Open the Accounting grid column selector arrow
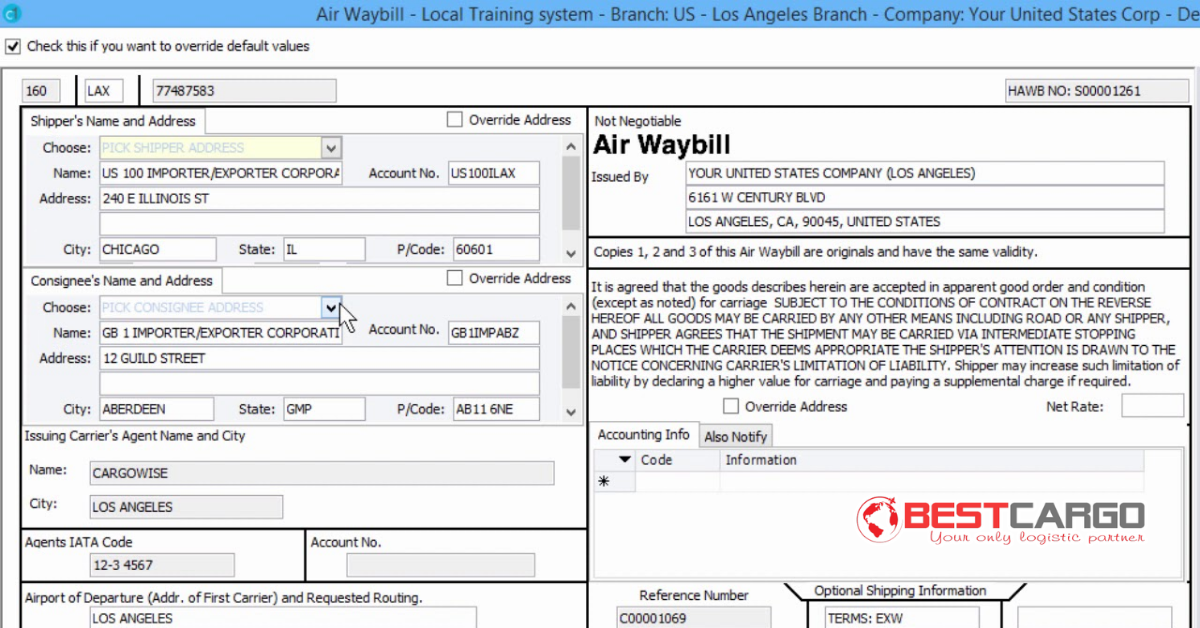The image size is (1200, 628). (x=625, y=460)
